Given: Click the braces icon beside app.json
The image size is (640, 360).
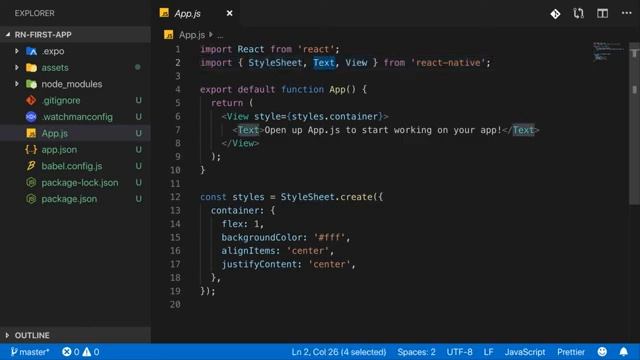Looking at the screenshot, I should tap(31, 149).
